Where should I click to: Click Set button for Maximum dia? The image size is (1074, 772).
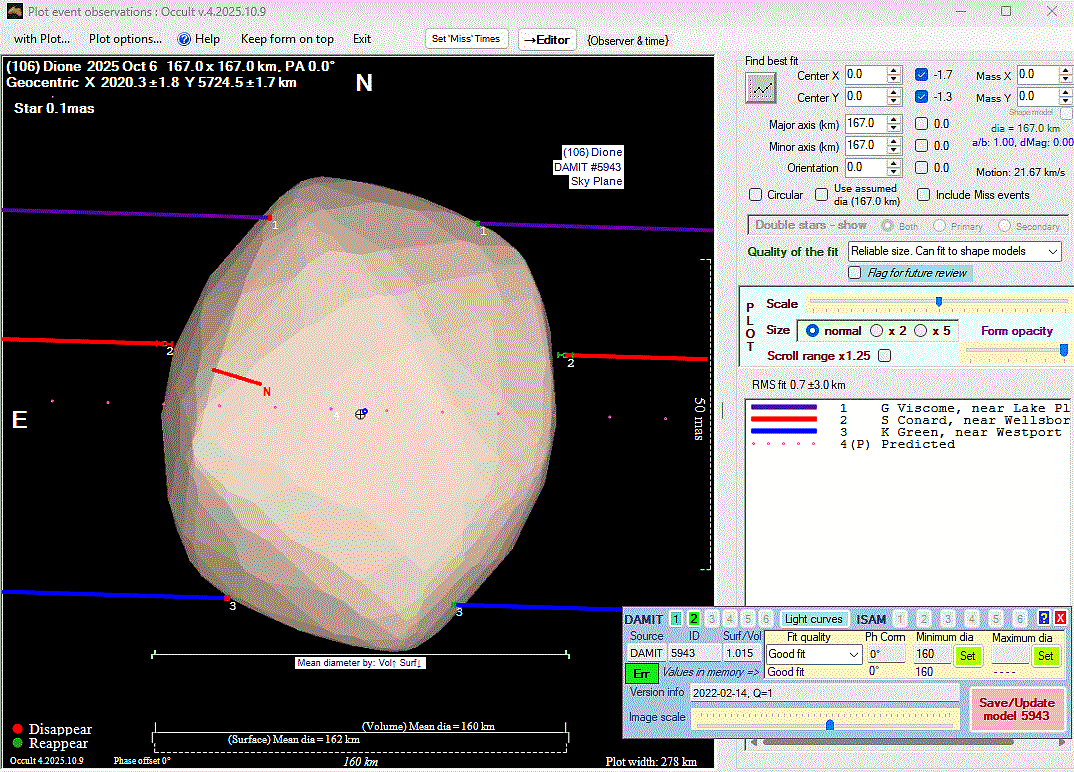pyautogui.click(x=1045, y=656)
